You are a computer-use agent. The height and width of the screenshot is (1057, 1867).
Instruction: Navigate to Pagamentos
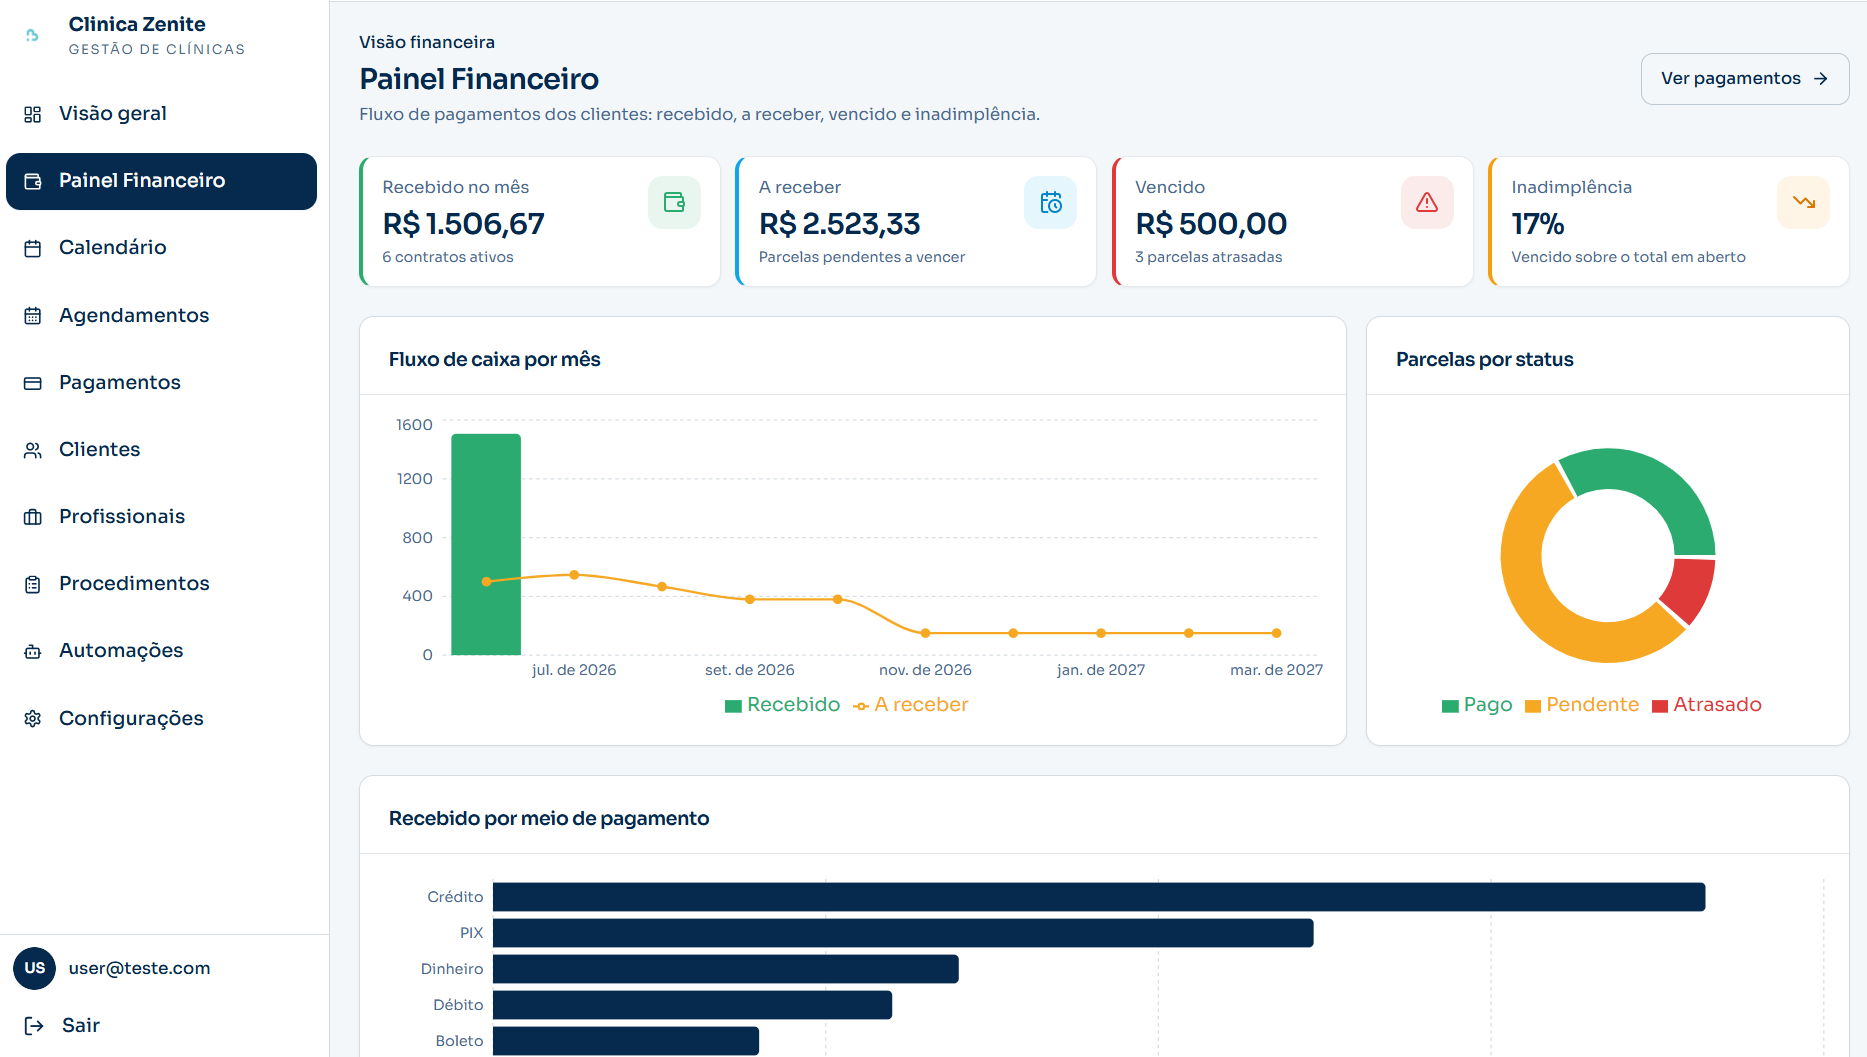161,383
